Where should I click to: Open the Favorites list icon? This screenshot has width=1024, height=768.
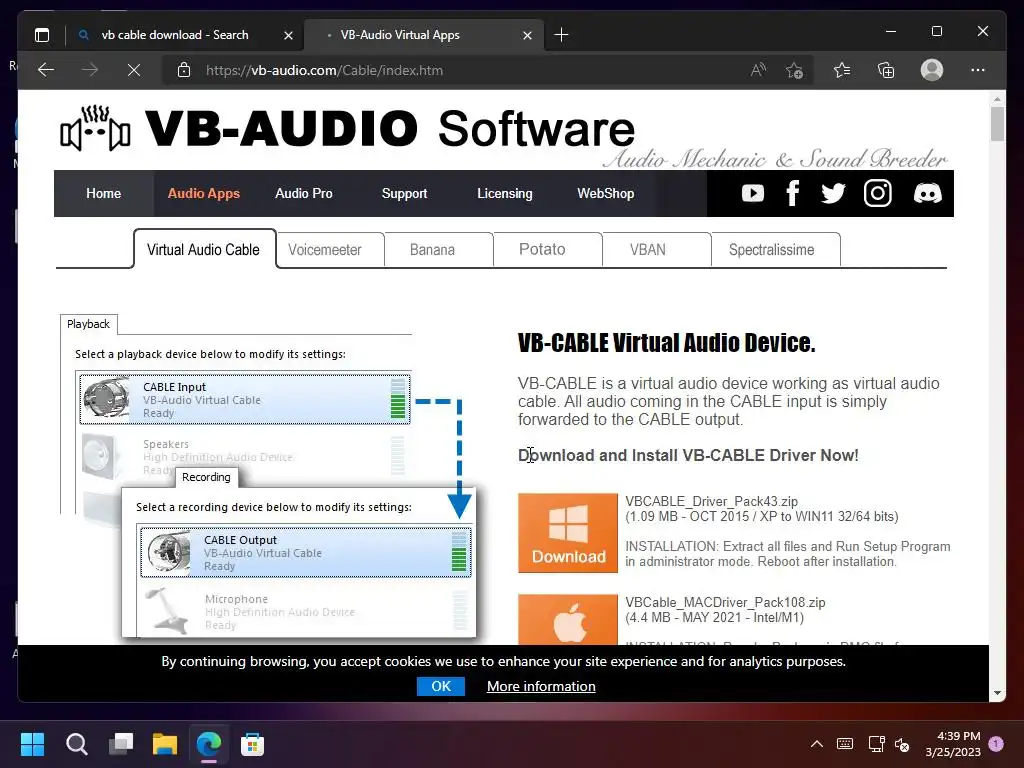click(842, 70)
